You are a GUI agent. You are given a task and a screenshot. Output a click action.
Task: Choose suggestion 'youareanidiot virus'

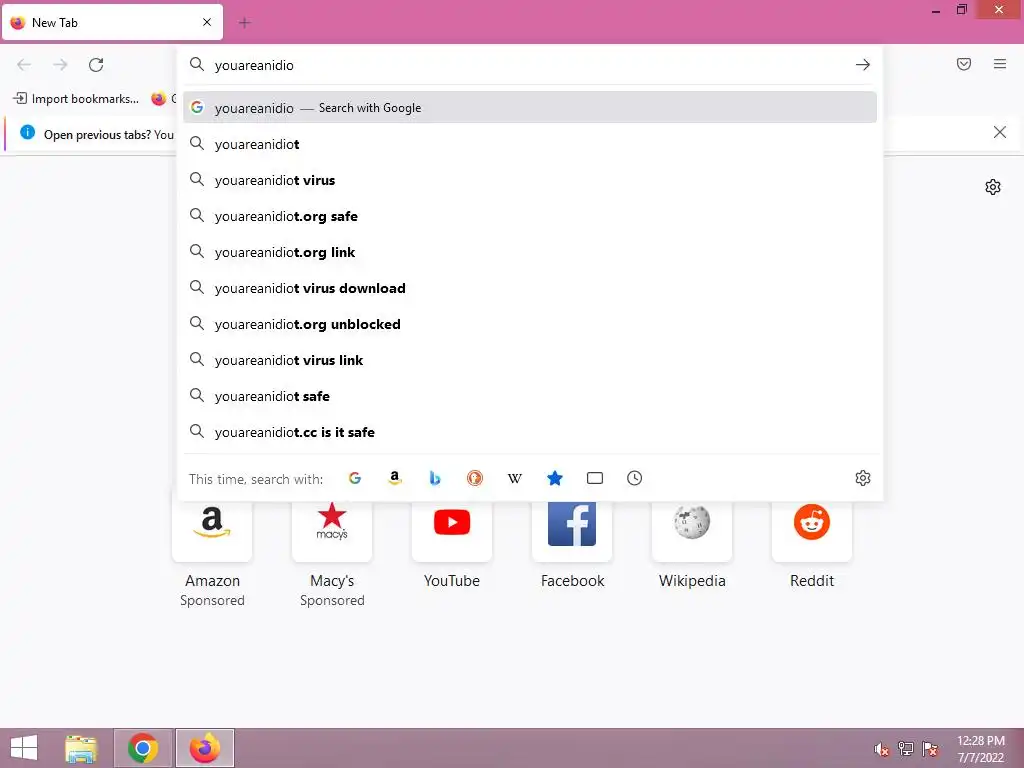pos(530,180)
